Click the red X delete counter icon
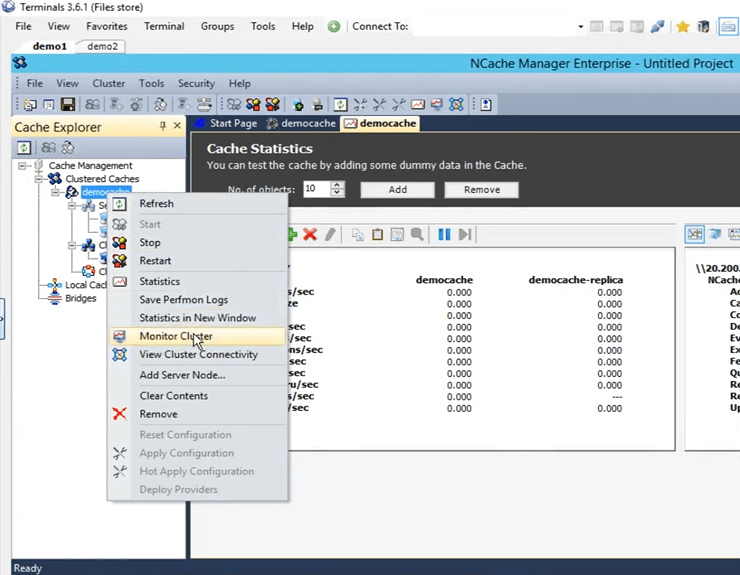 [x=310, y=234]
